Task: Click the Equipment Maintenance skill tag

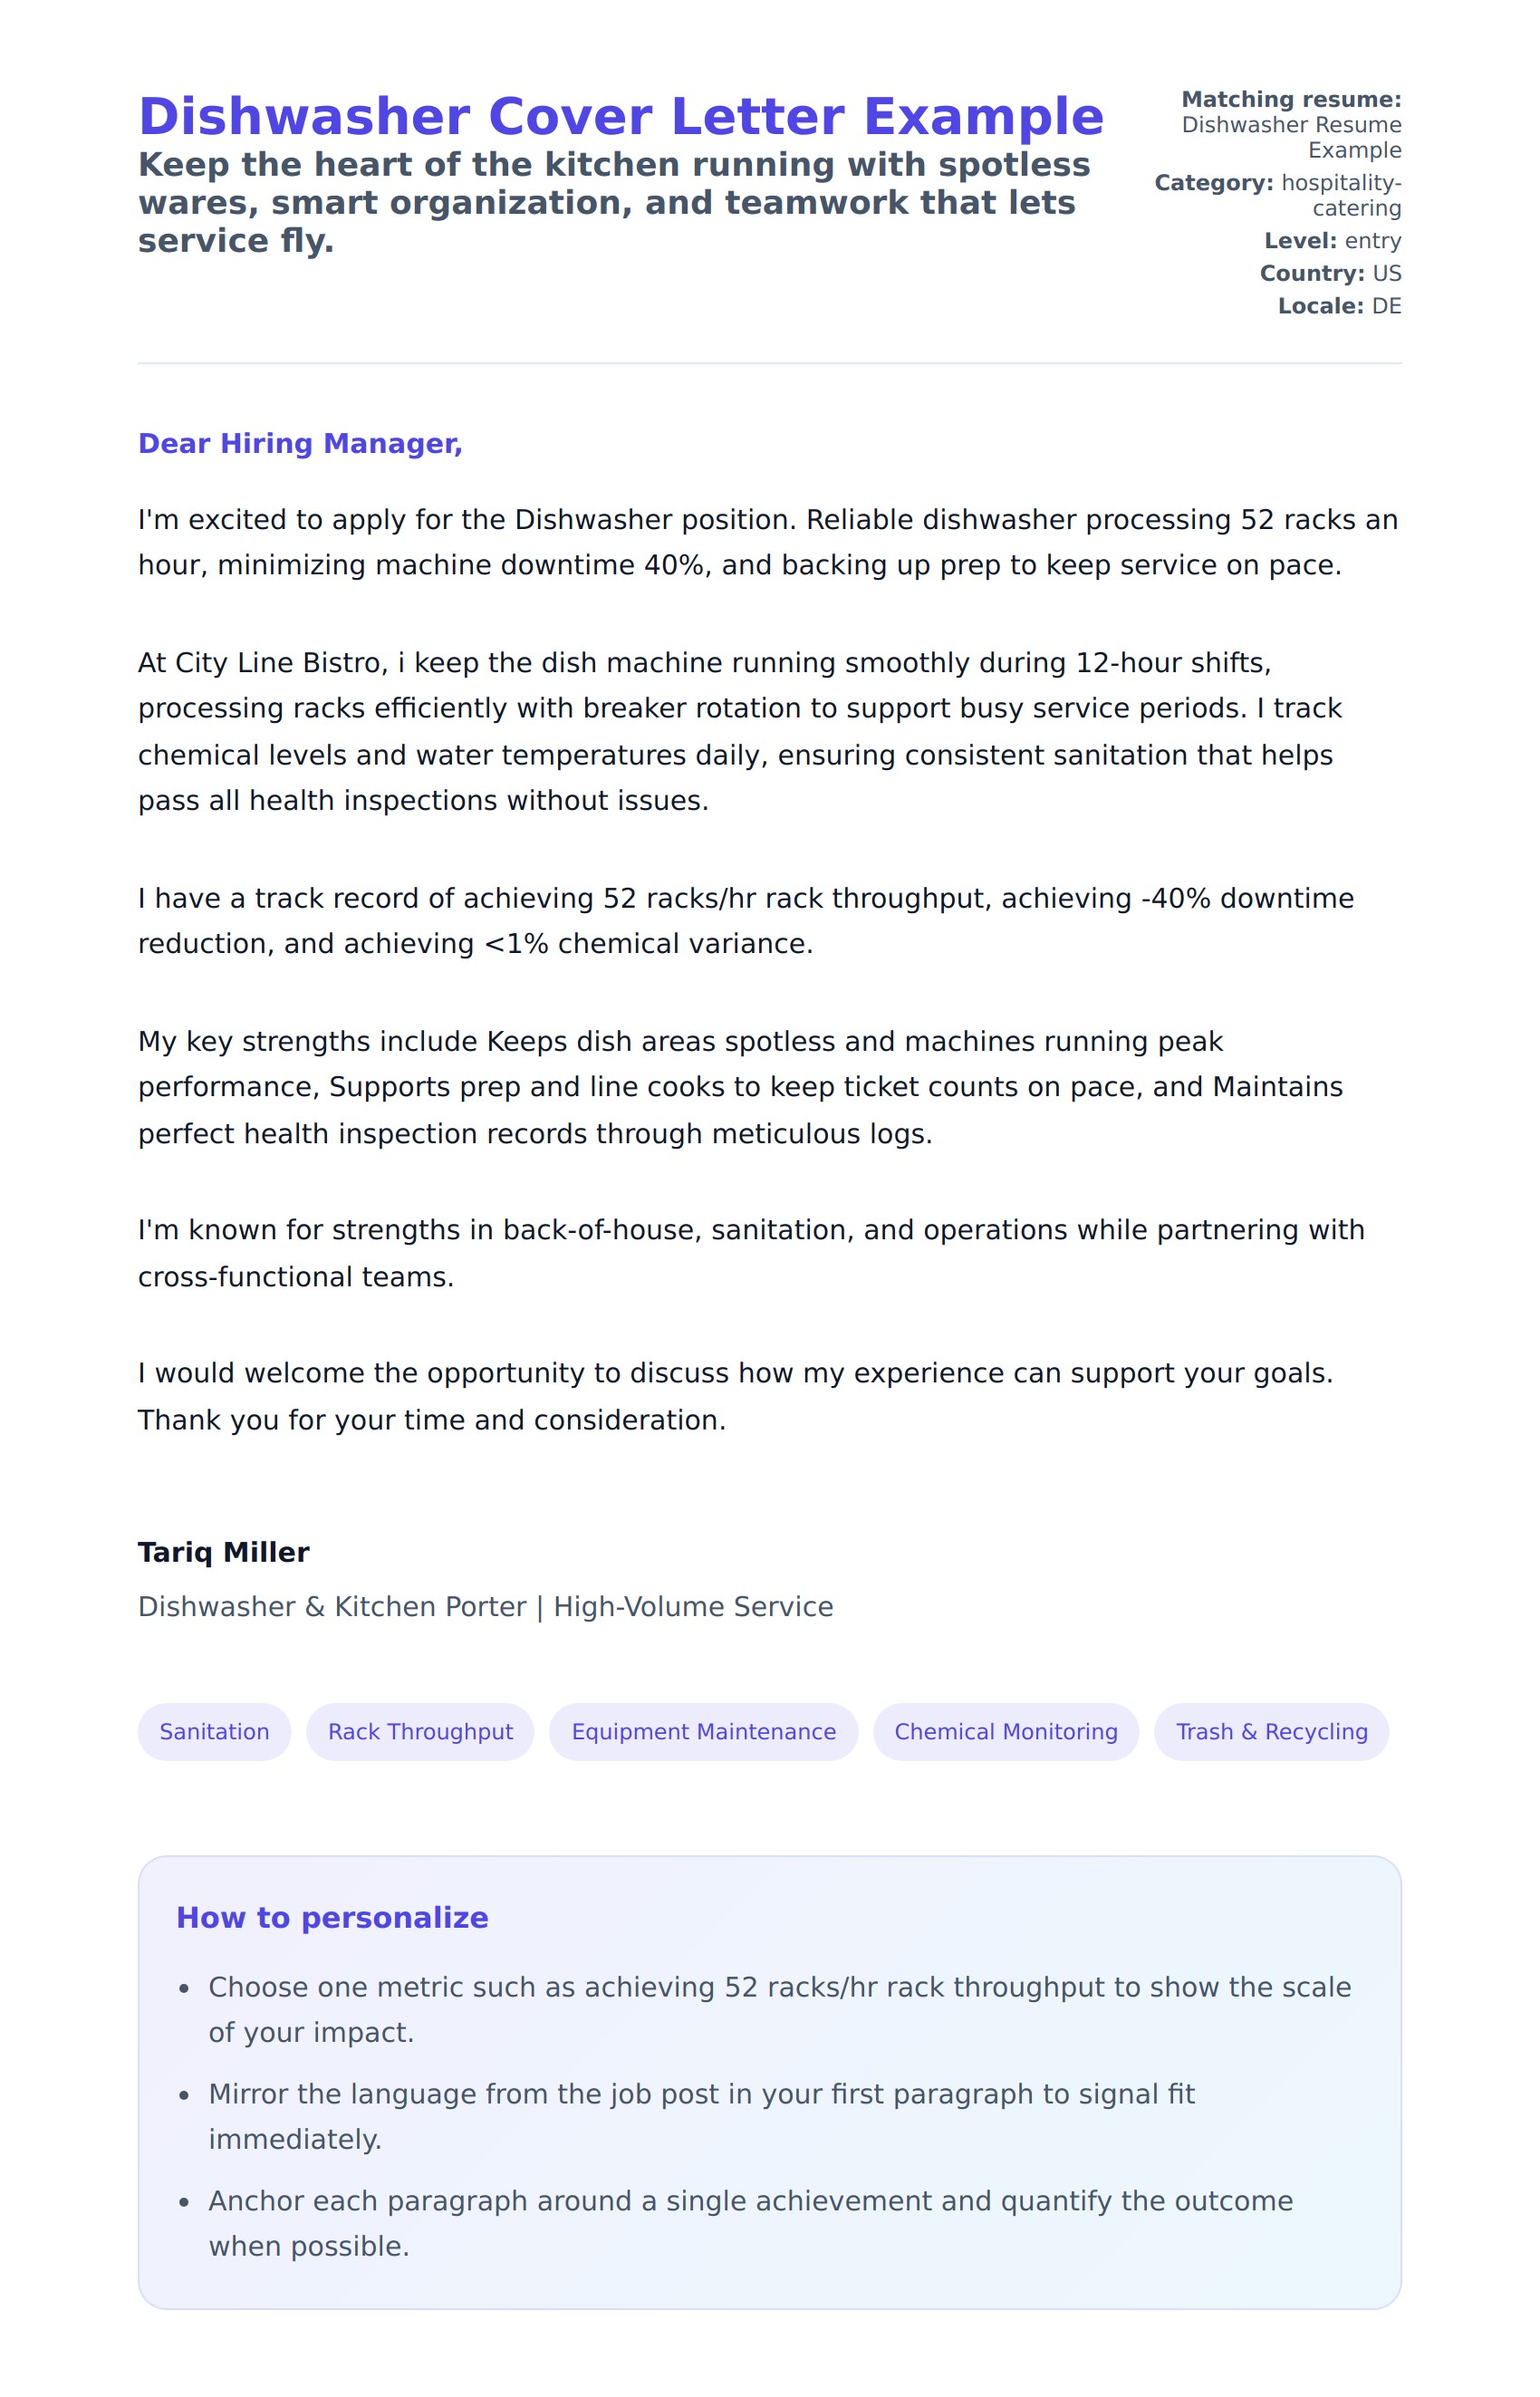Action: pyautogui.click(x=703, y=1732)
